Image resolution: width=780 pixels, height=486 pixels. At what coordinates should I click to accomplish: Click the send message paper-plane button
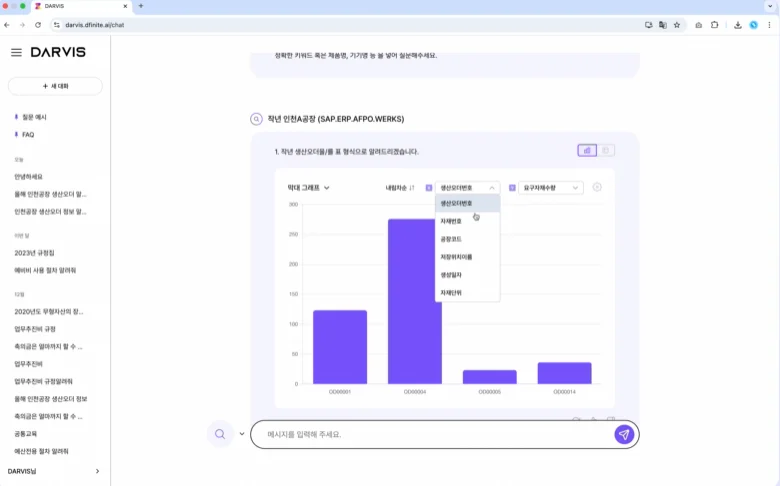coord(624,434)
